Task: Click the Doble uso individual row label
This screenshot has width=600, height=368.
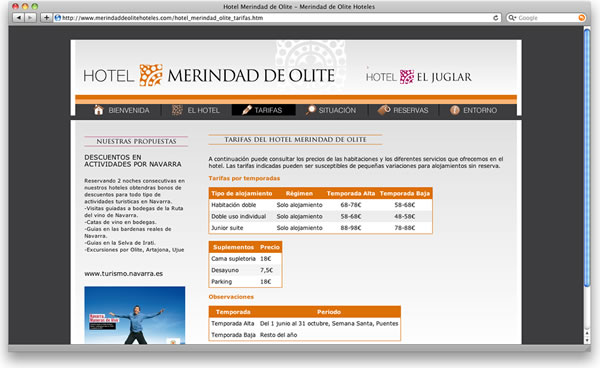Action: (238, 217)
